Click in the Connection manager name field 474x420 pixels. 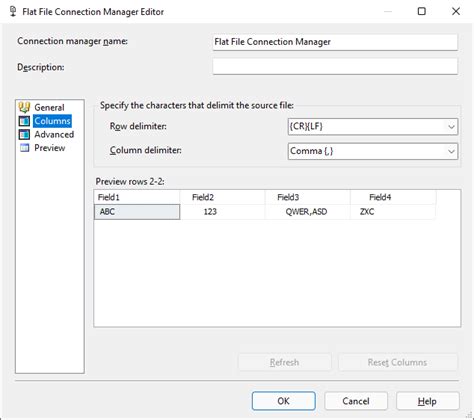pos(335,42)
